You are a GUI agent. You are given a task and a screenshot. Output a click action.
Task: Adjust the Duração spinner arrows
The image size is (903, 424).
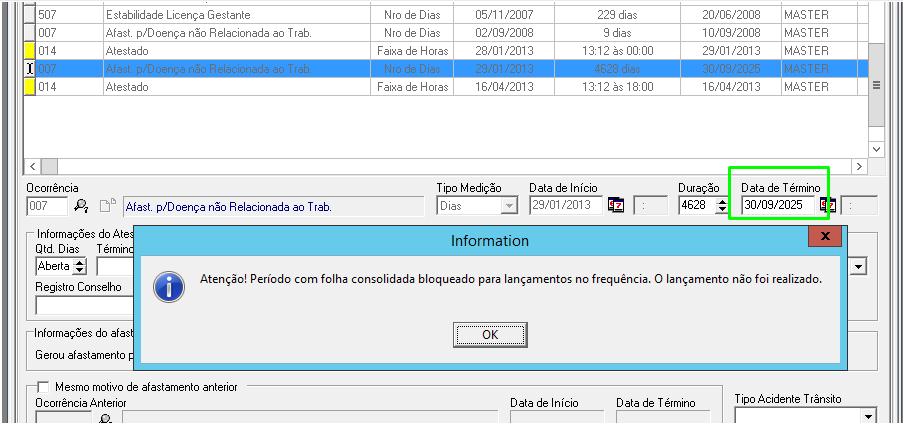pyautogui.click(x=721, y=205)
